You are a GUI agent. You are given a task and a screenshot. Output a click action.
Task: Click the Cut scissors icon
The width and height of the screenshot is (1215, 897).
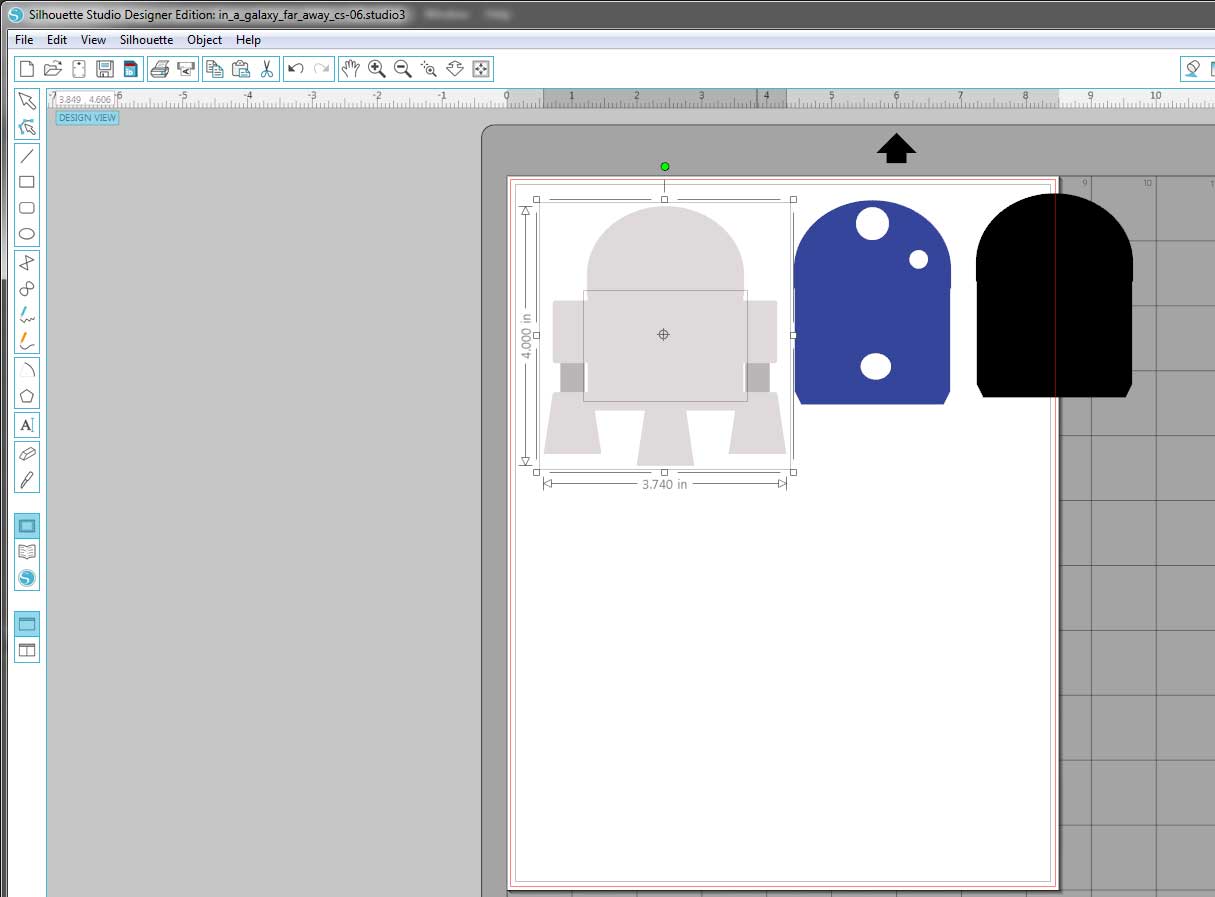click(266, 69)
